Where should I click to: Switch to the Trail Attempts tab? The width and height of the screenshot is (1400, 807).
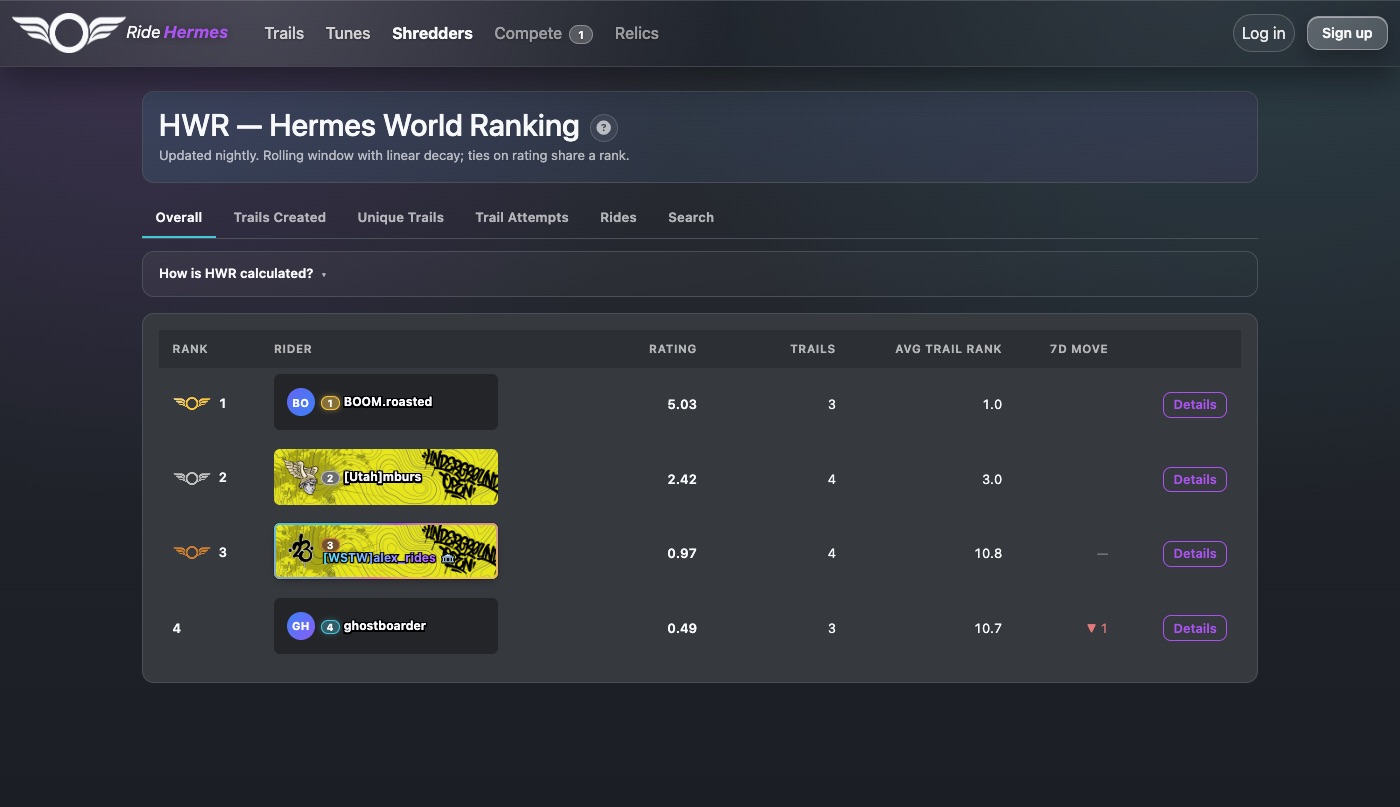point(522,217)
